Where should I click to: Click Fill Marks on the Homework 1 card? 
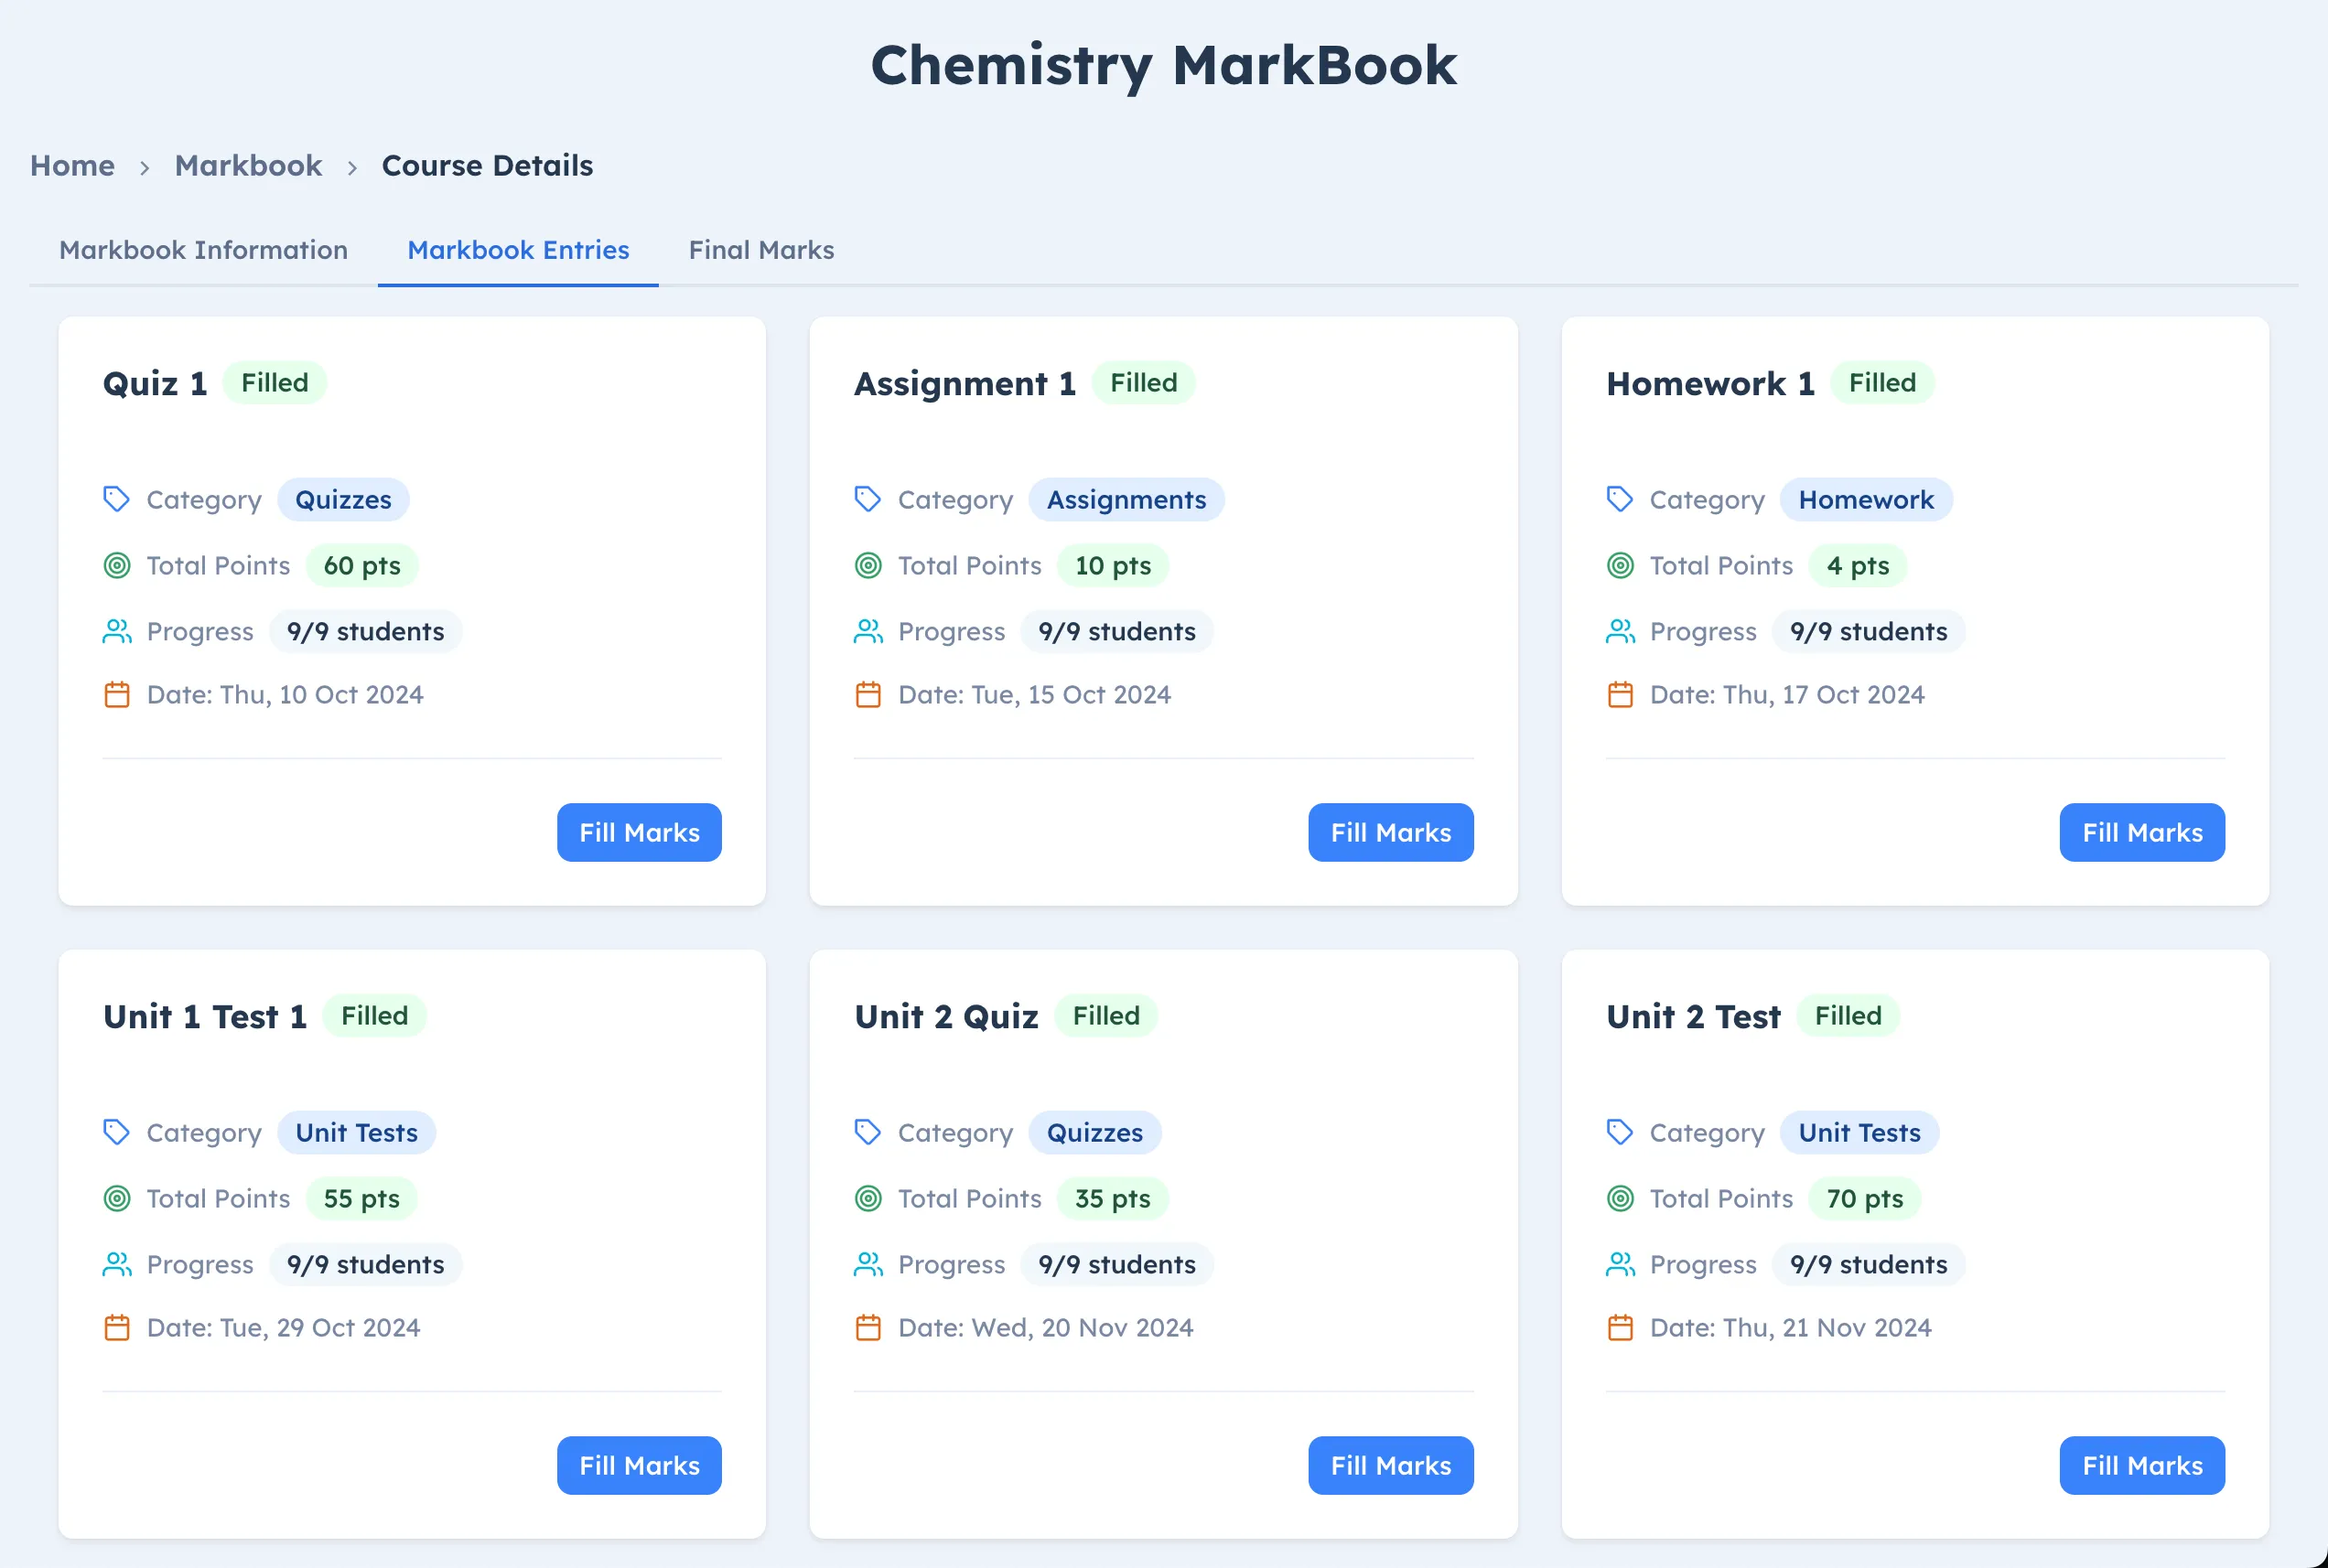[2142, 832]
